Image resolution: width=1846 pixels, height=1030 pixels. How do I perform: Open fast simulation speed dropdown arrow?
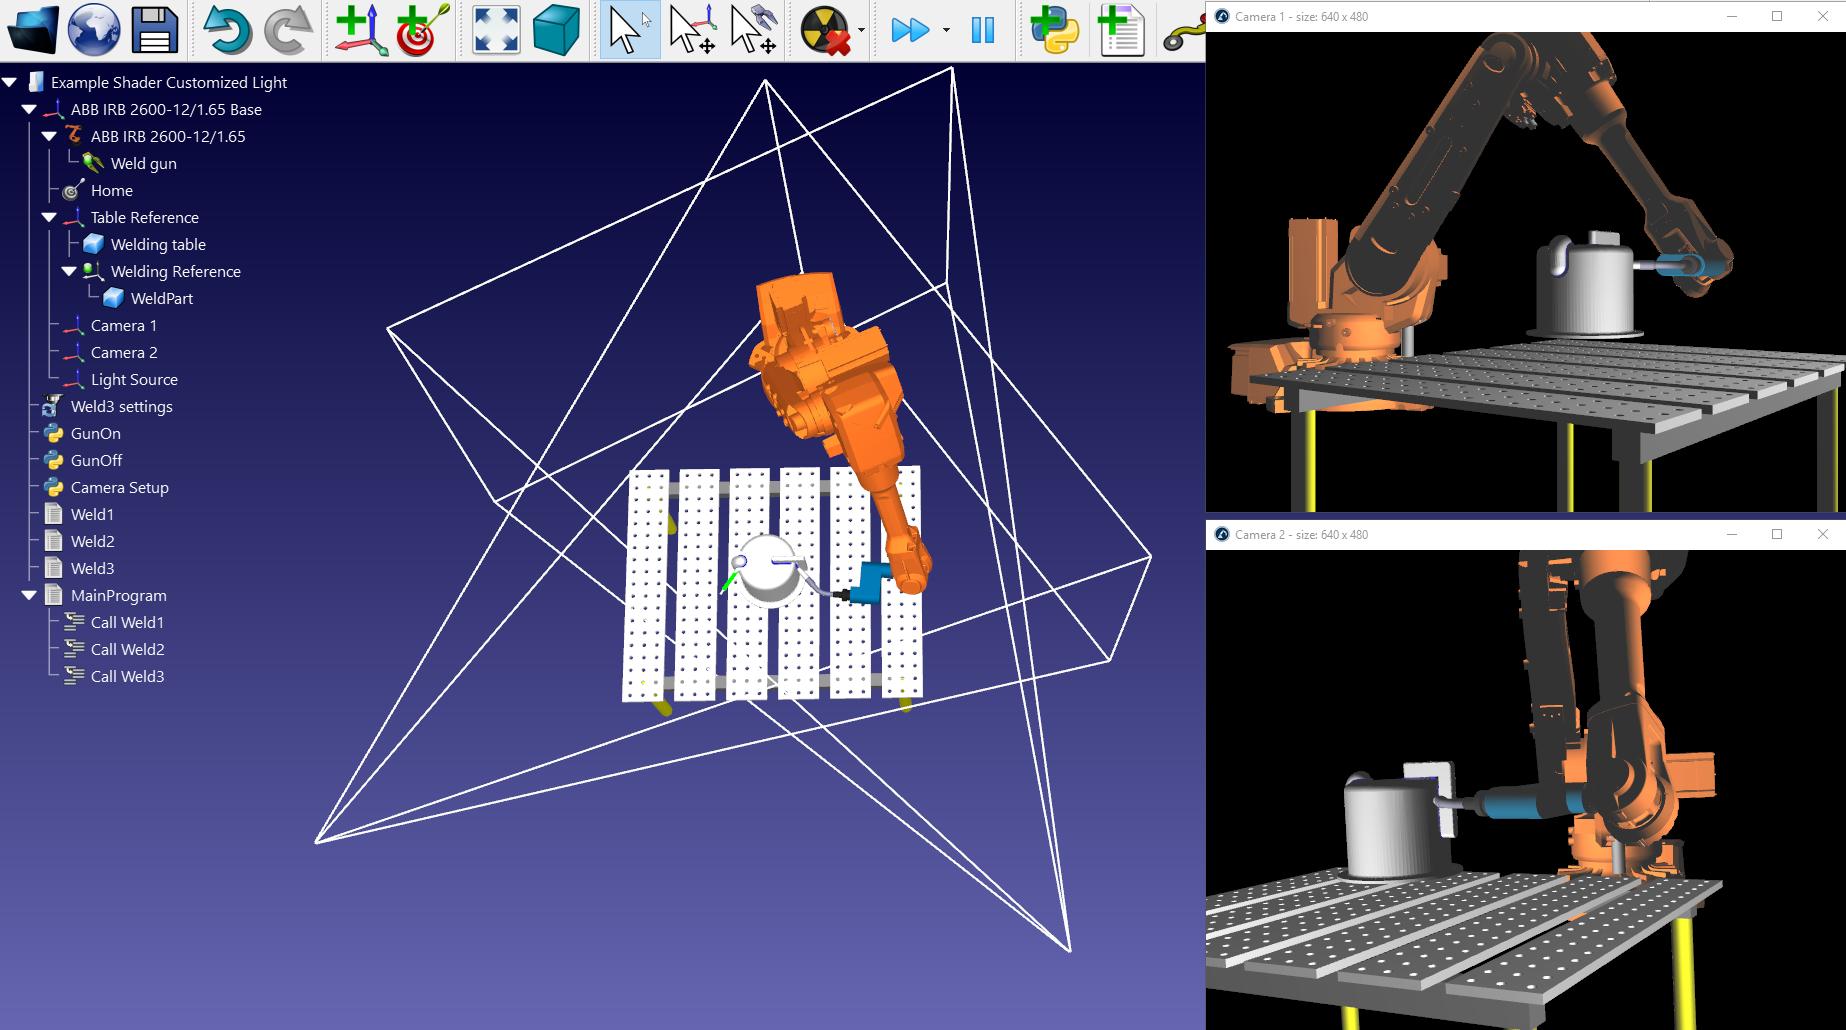(x=946, y=30)
